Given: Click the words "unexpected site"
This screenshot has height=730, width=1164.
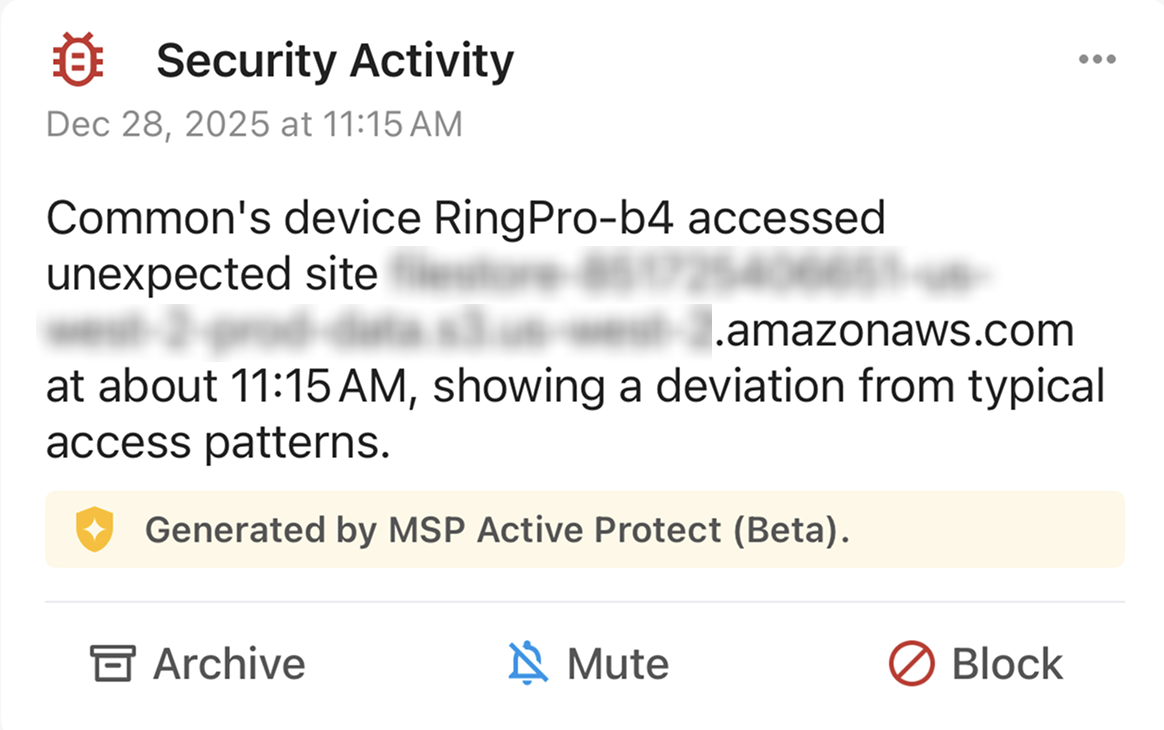Looking at the screenshot, I should 211,274.
